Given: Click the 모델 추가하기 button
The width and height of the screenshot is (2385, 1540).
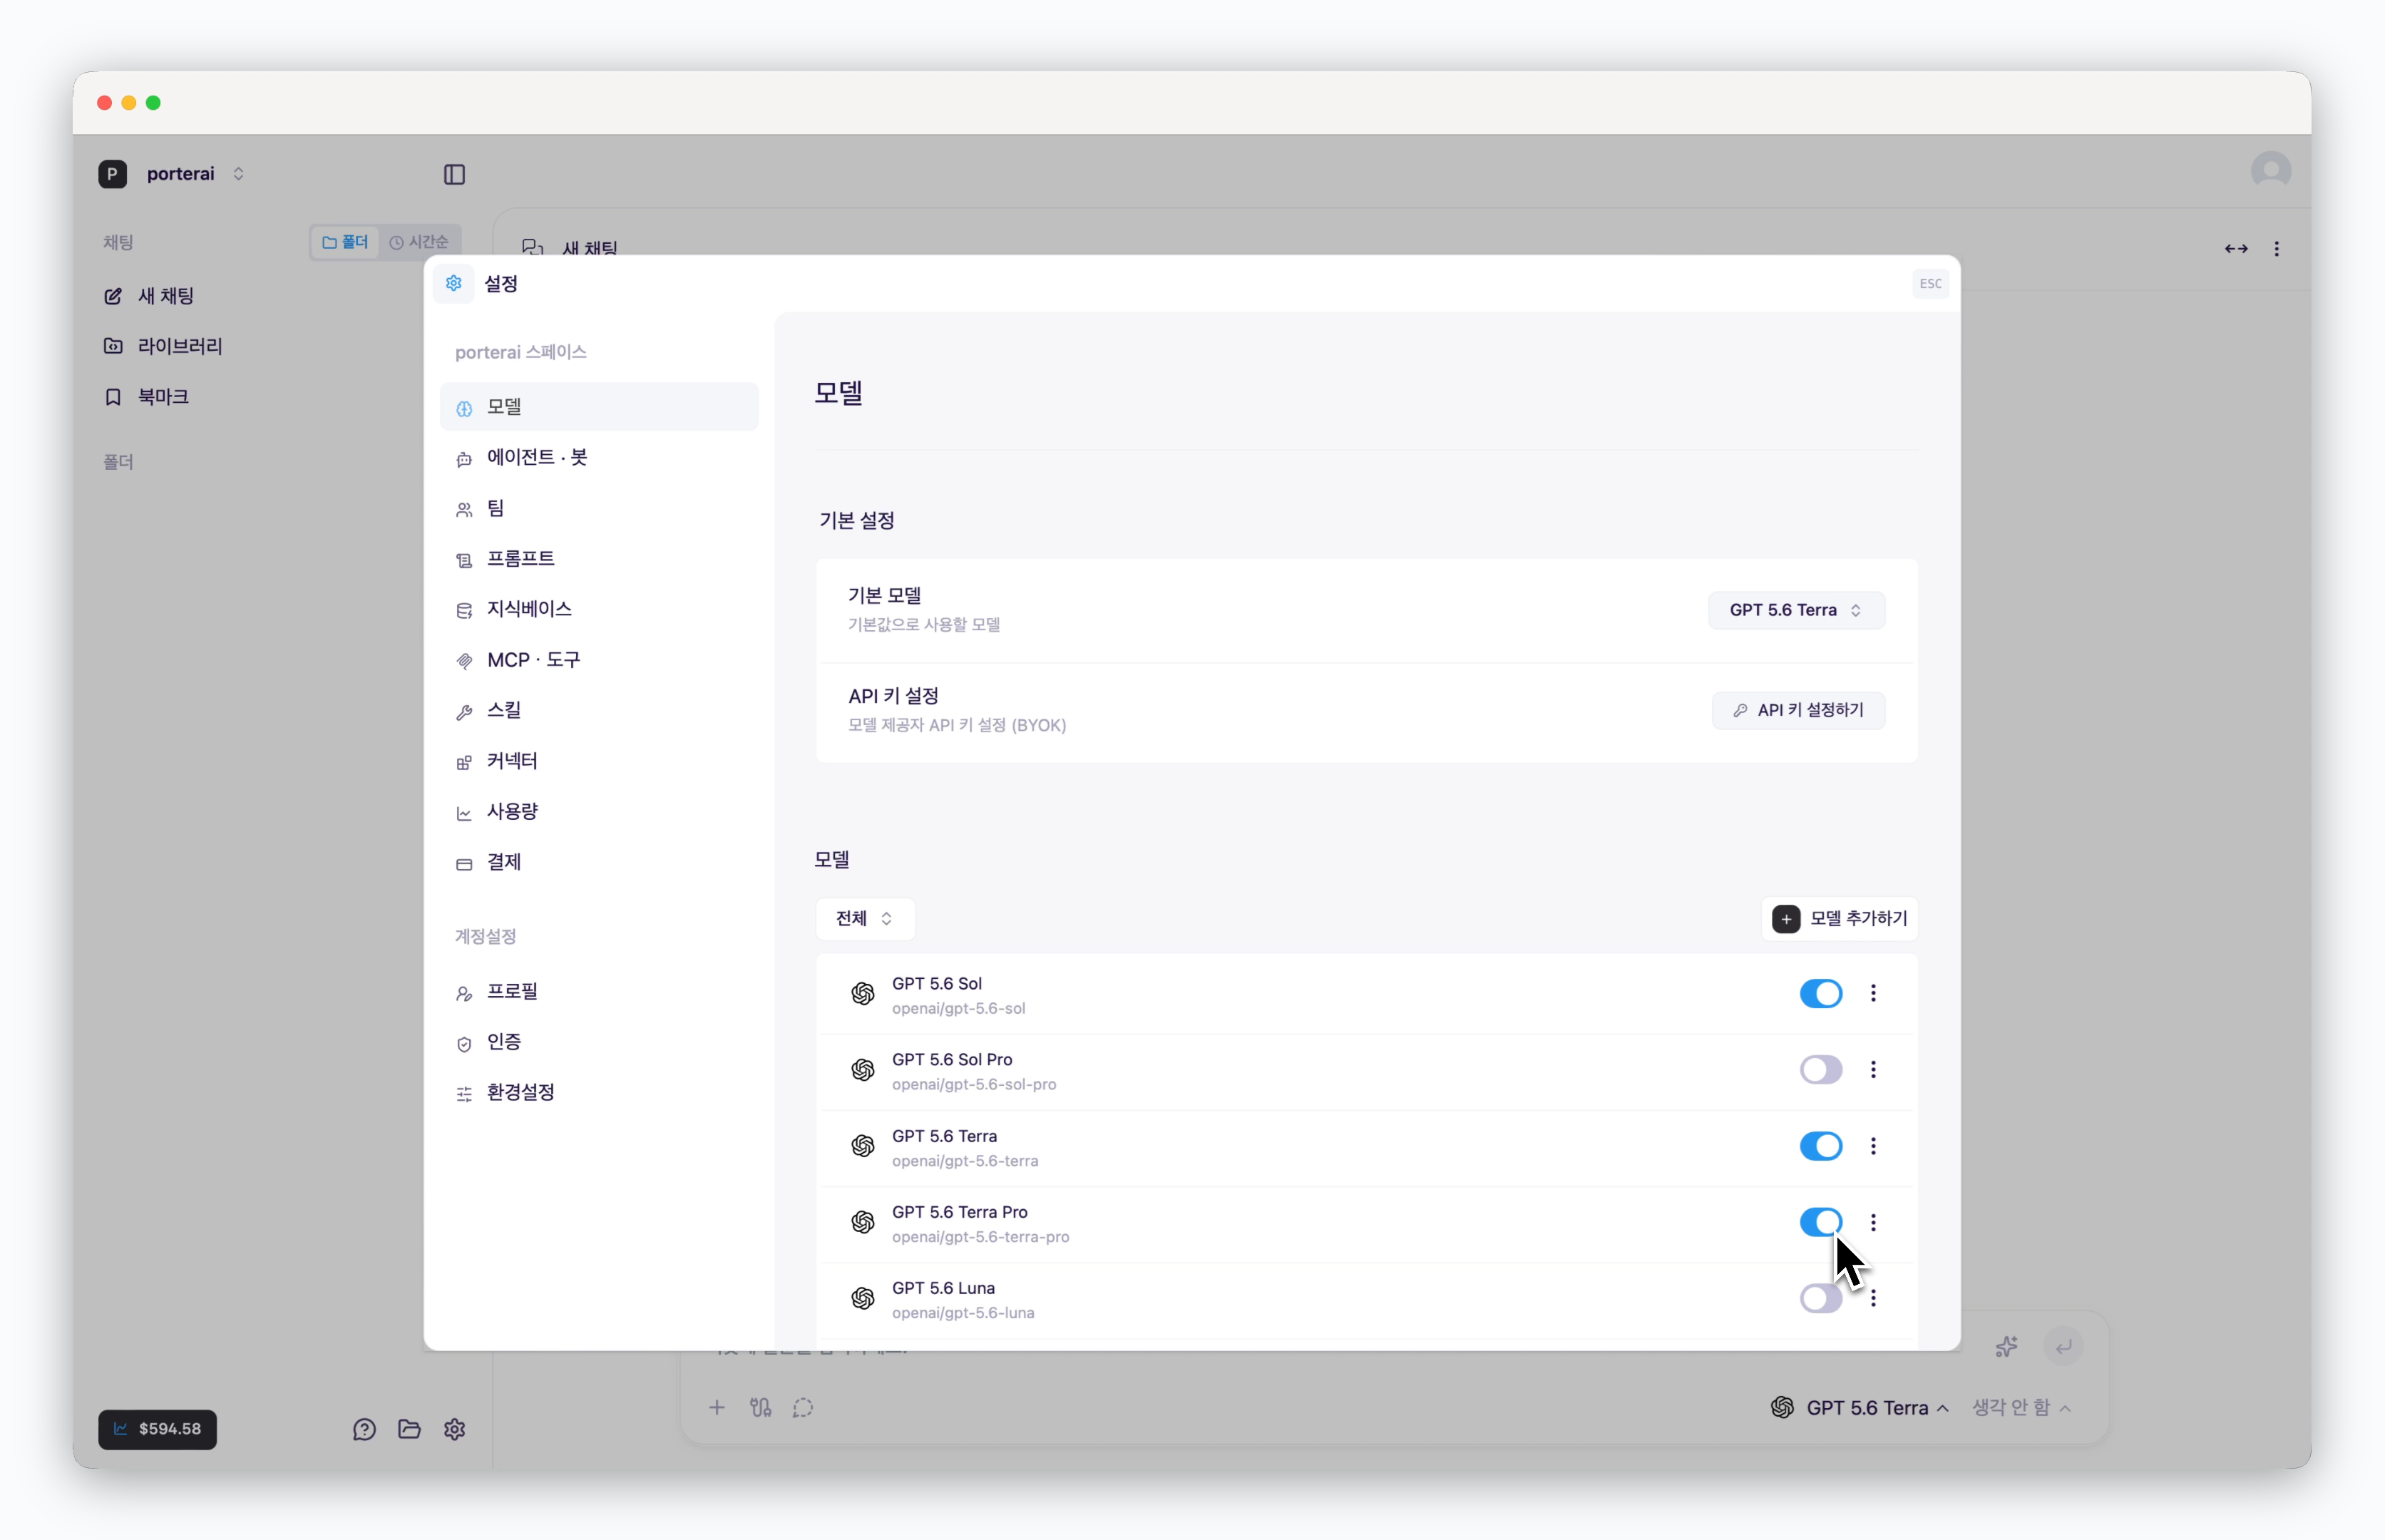Looking at the screenshot, I should pyautogui.click(x=1839, y=918).
